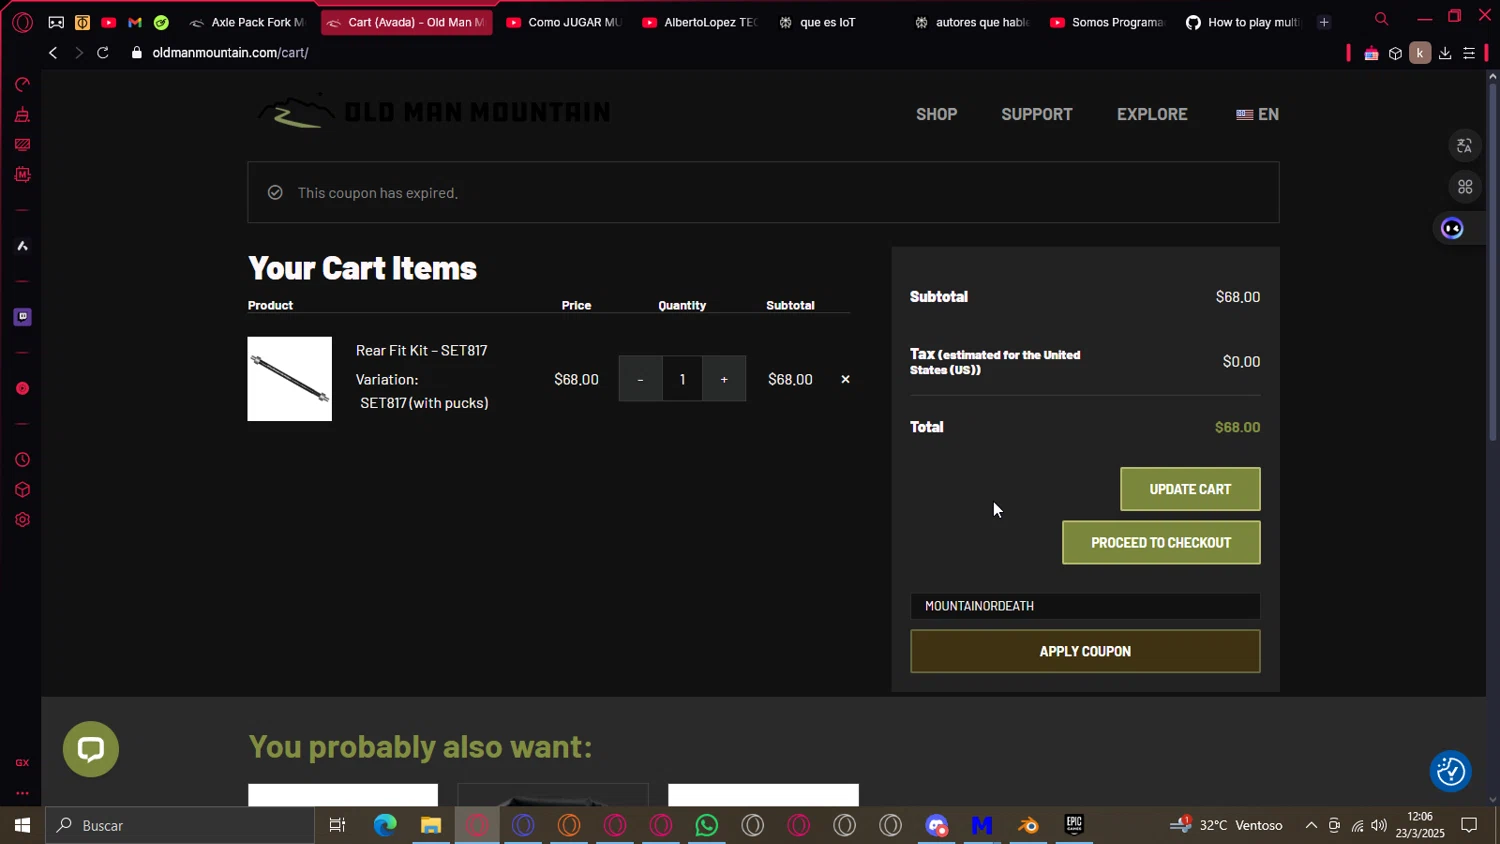
Task: Show hidden system tray icons
Action: coord(1311,825)
